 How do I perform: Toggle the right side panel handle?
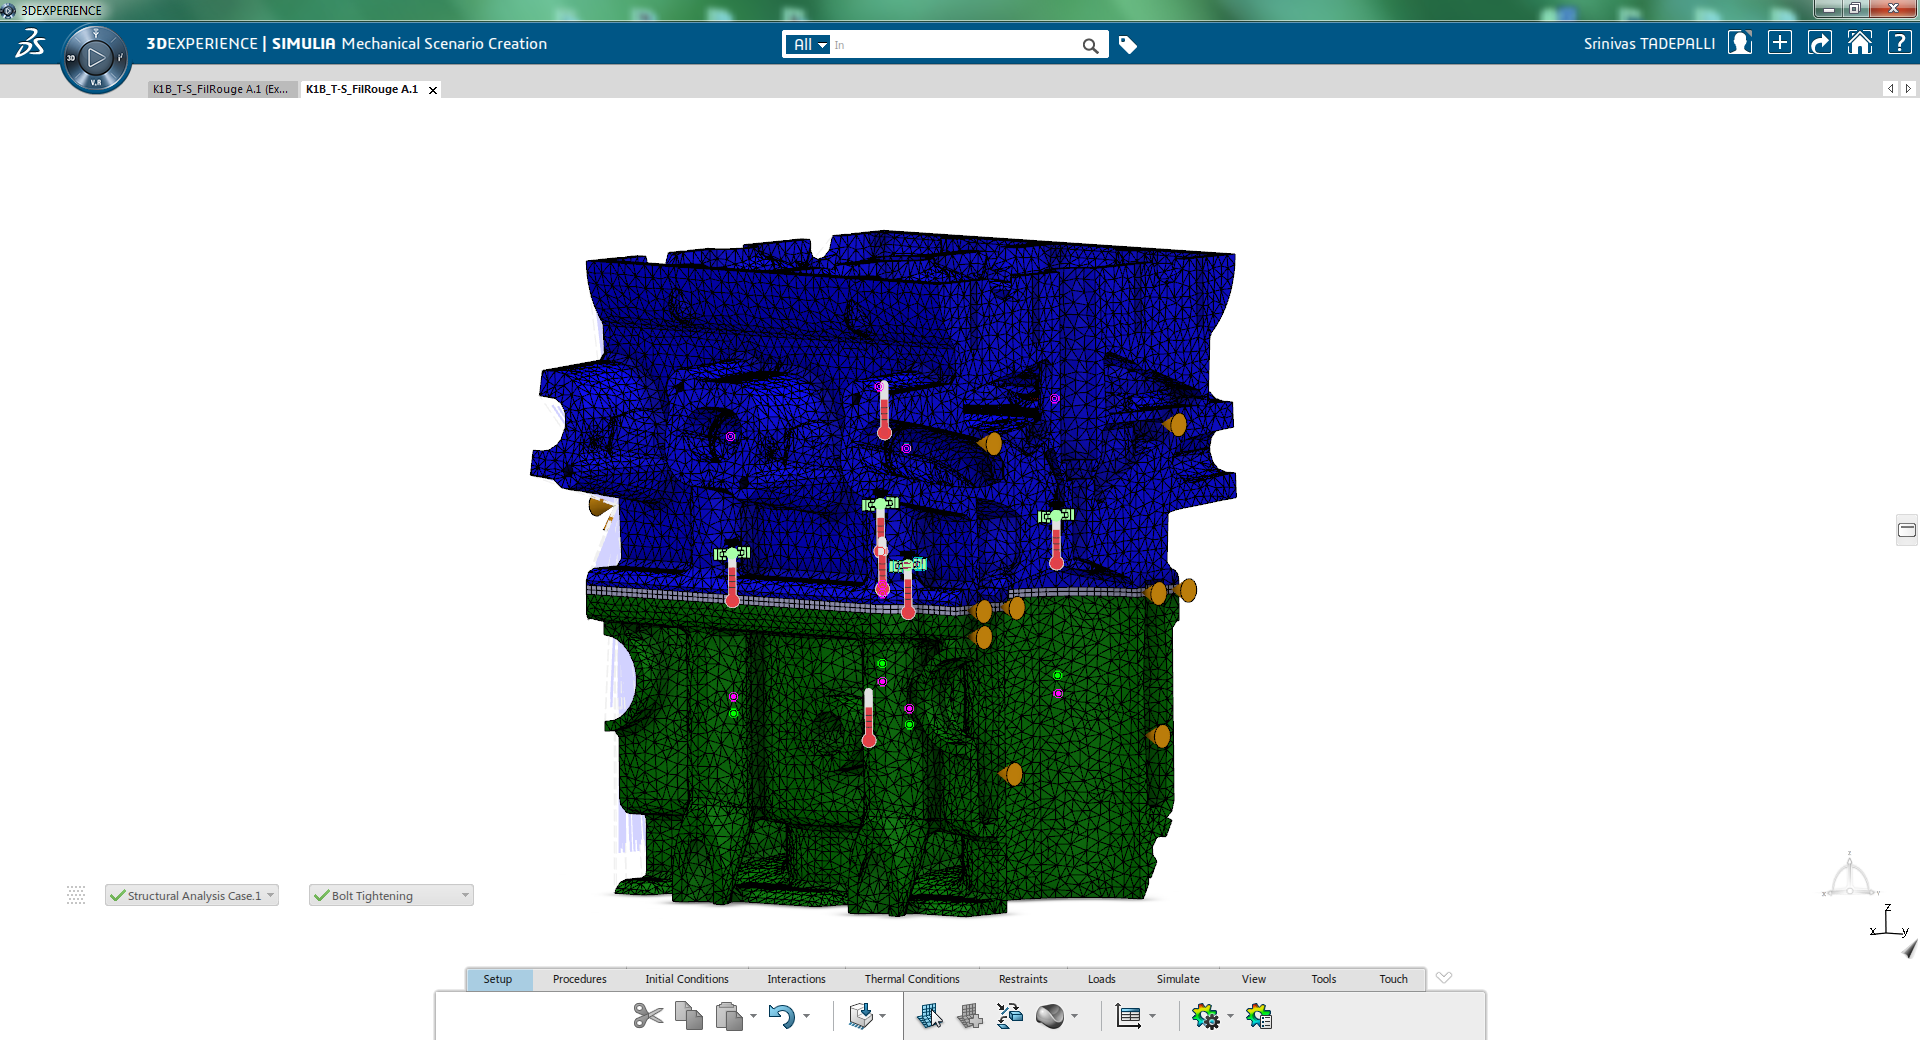pyautogui.click(x=1907, y=530)
